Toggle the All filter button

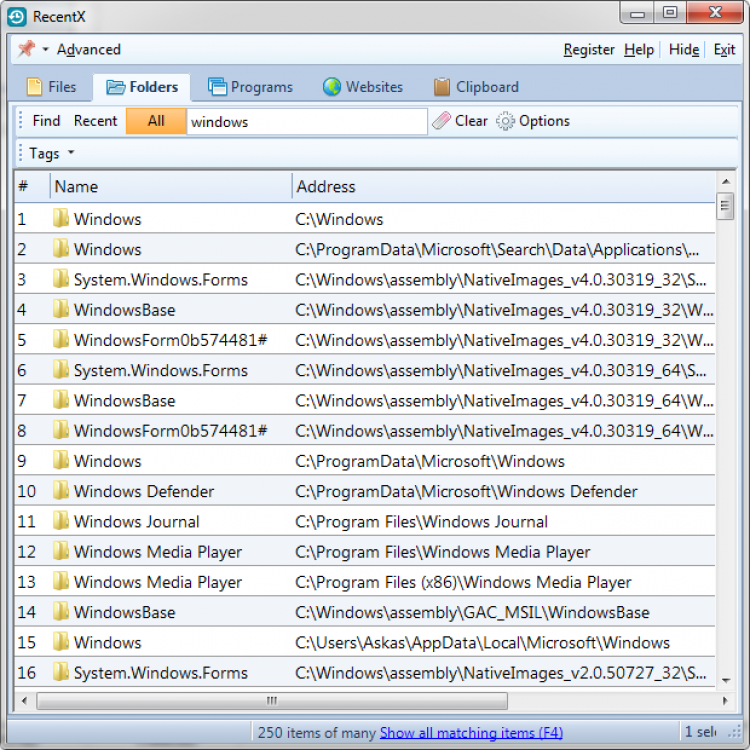pos(156,121)
